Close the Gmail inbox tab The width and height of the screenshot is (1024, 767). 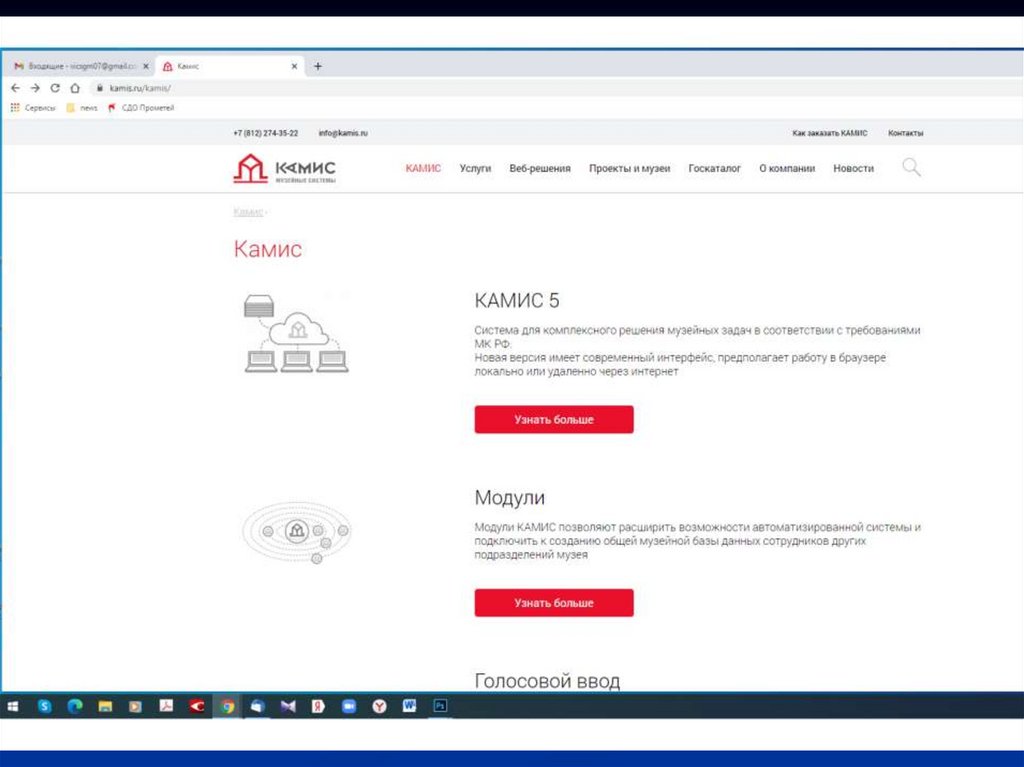[x=146, y=66]
